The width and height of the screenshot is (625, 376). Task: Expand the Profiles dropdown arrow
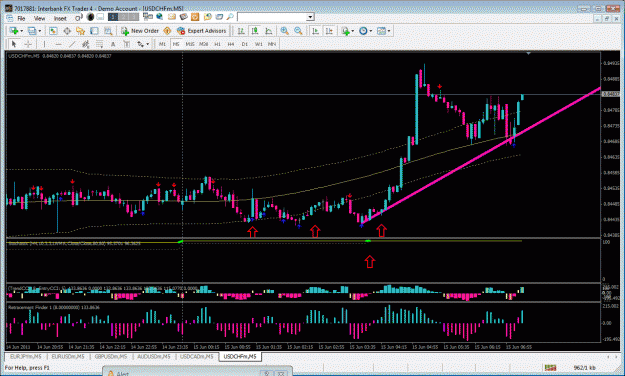click(39, 31)
